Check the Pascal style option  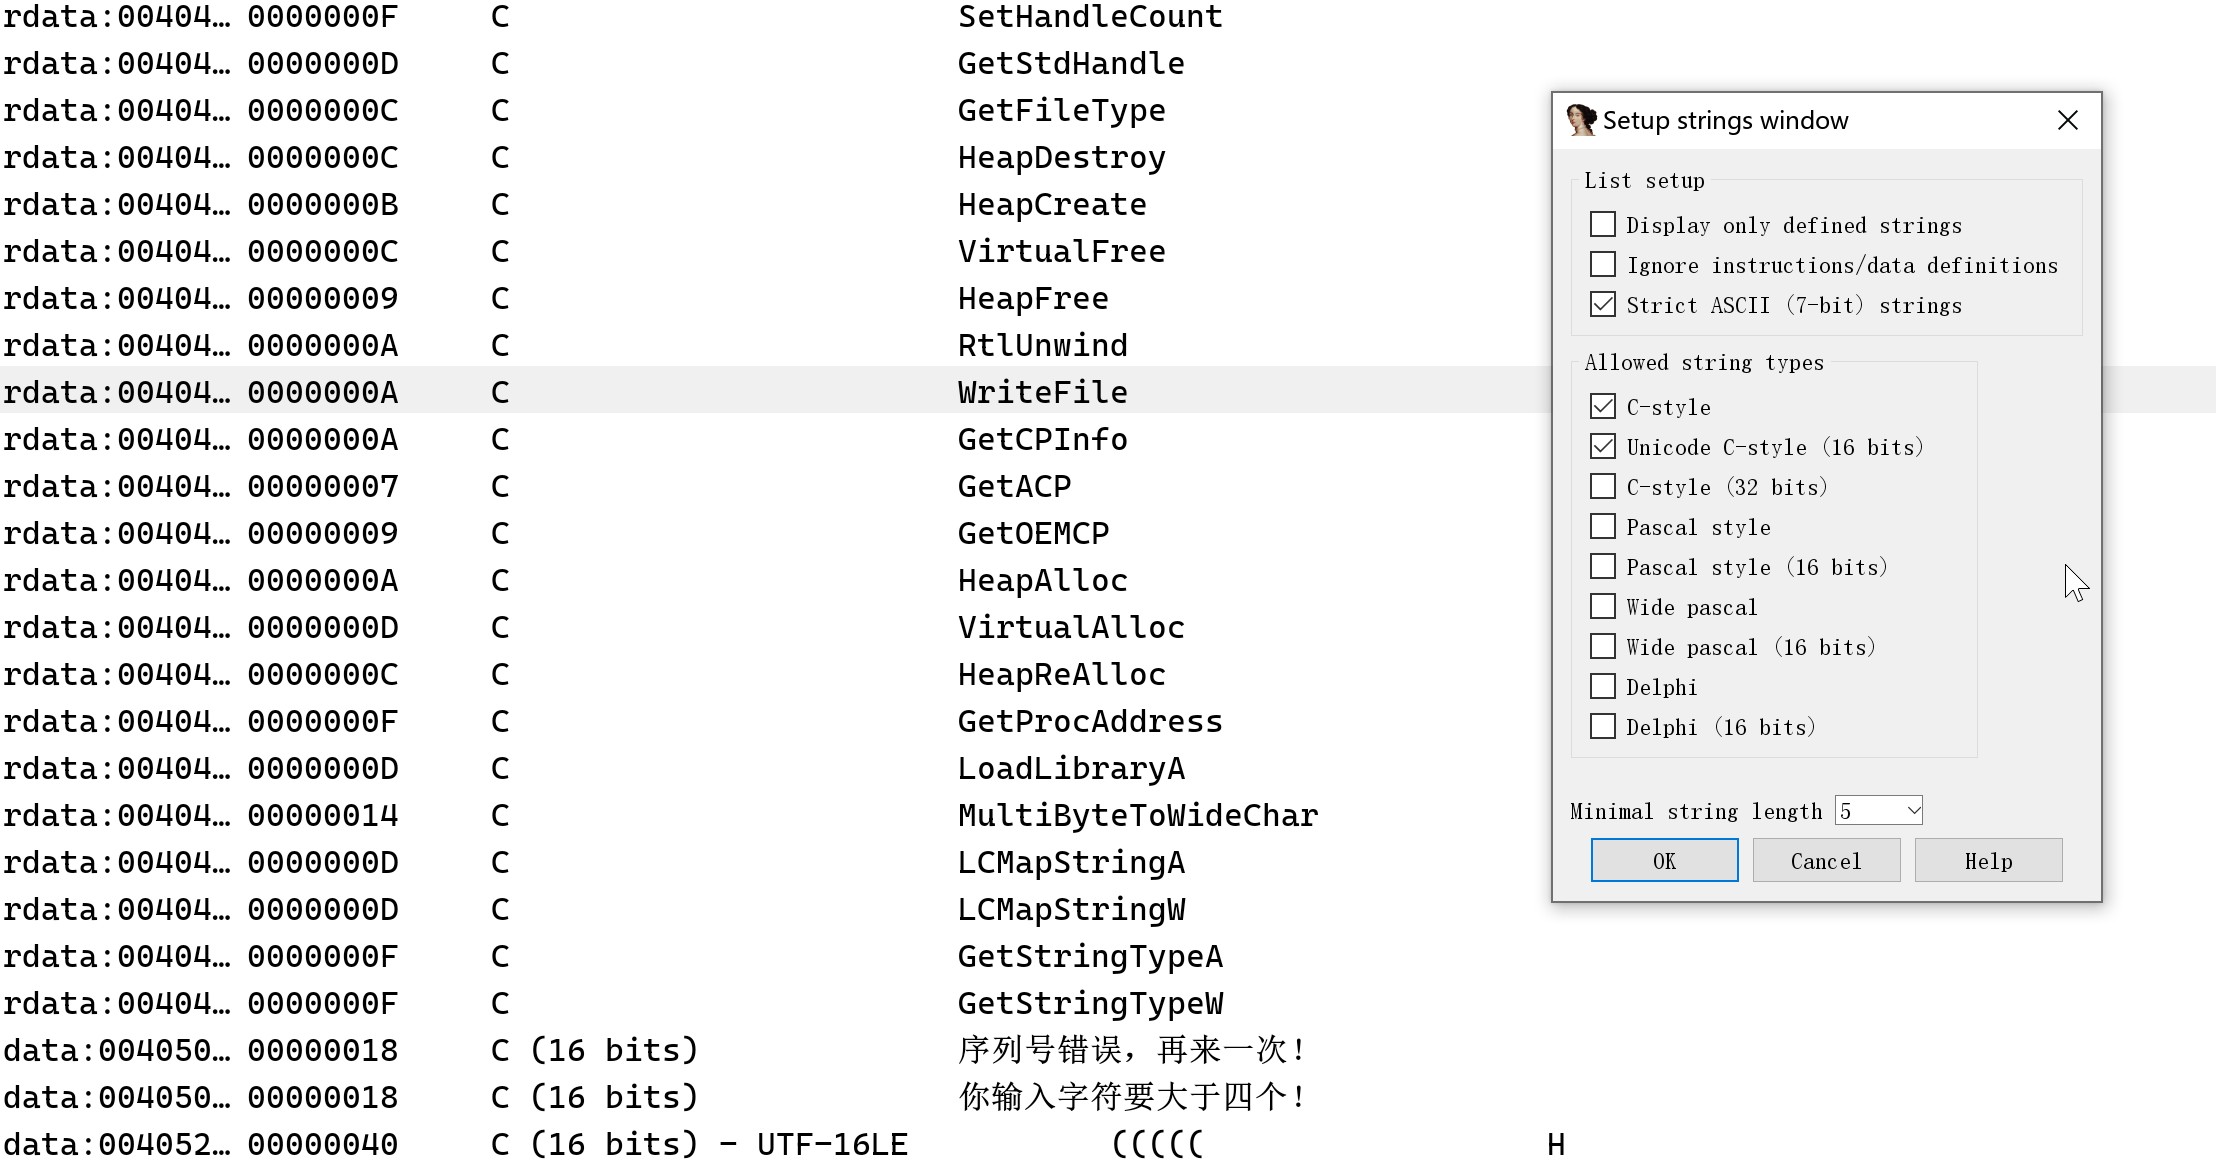coord(1603,527)
